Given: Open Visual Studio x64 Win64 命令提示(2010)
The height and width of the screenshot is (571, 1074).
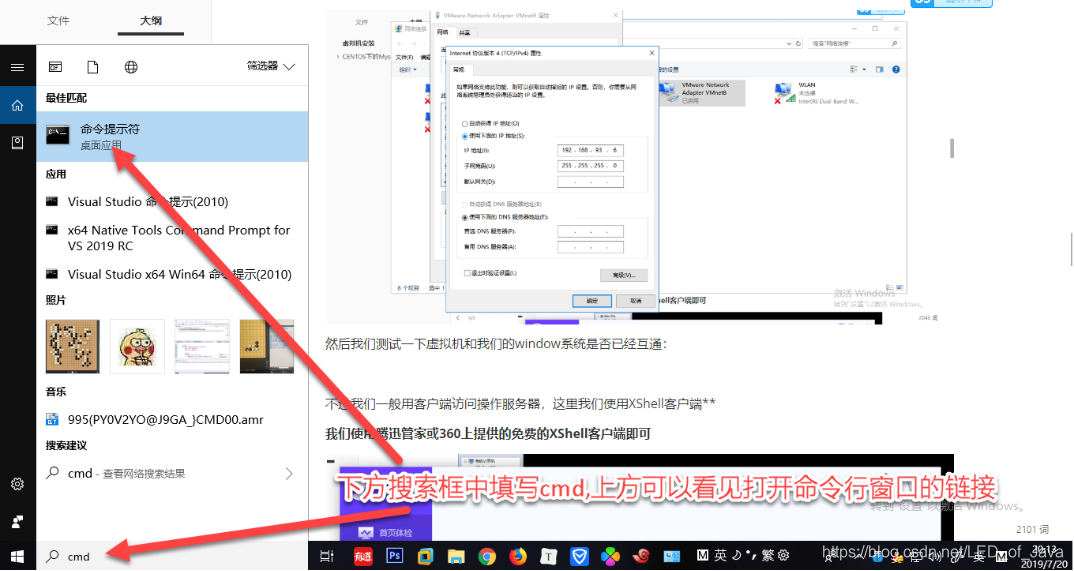Looking at the screenshot, I should (x=172, y=275).
